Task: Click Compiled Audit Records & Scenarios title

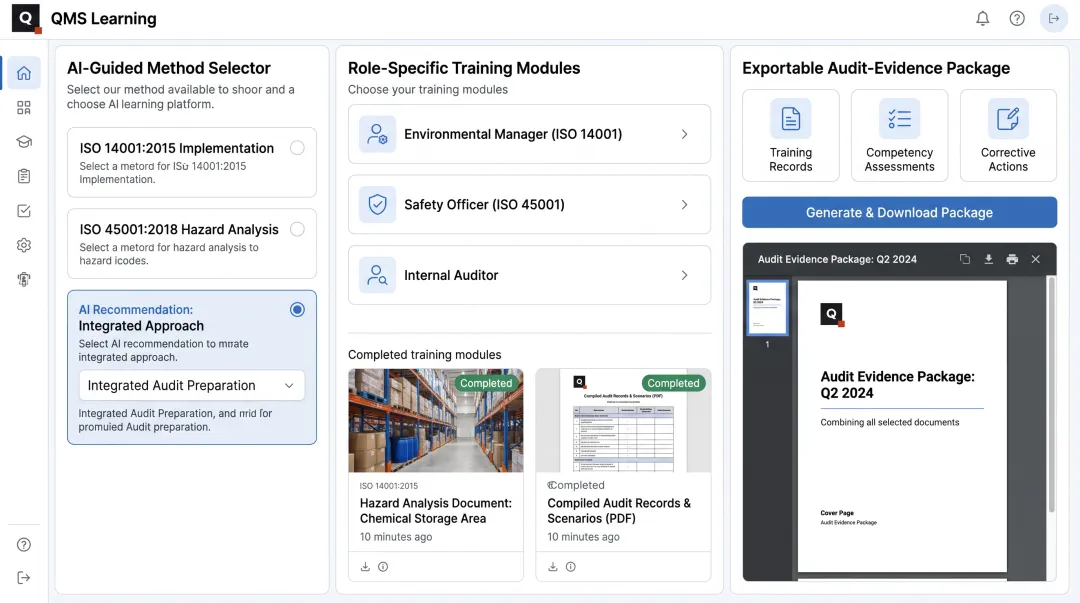Action: (619, 511)
